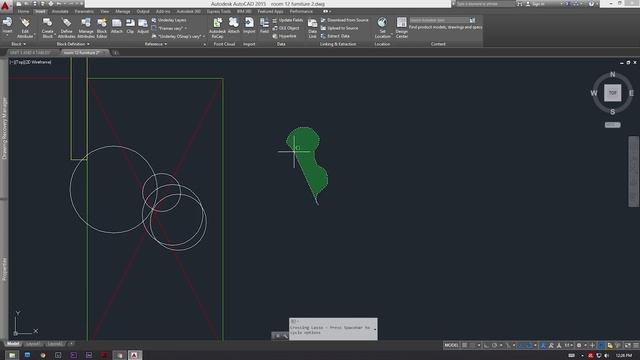Screen dimensions: 640x360
Task: Click the help search input box
Action: point(484,4)
